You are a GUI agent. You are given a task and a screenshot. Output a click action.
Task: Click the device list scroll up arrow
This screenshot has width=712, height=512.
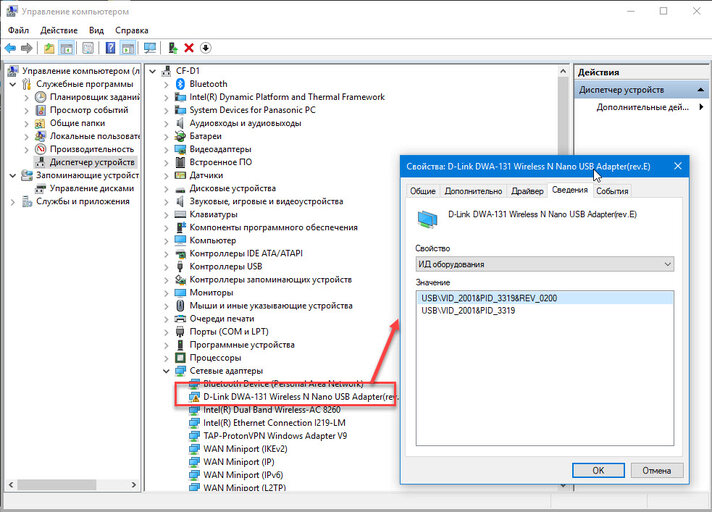pos(563,72)
